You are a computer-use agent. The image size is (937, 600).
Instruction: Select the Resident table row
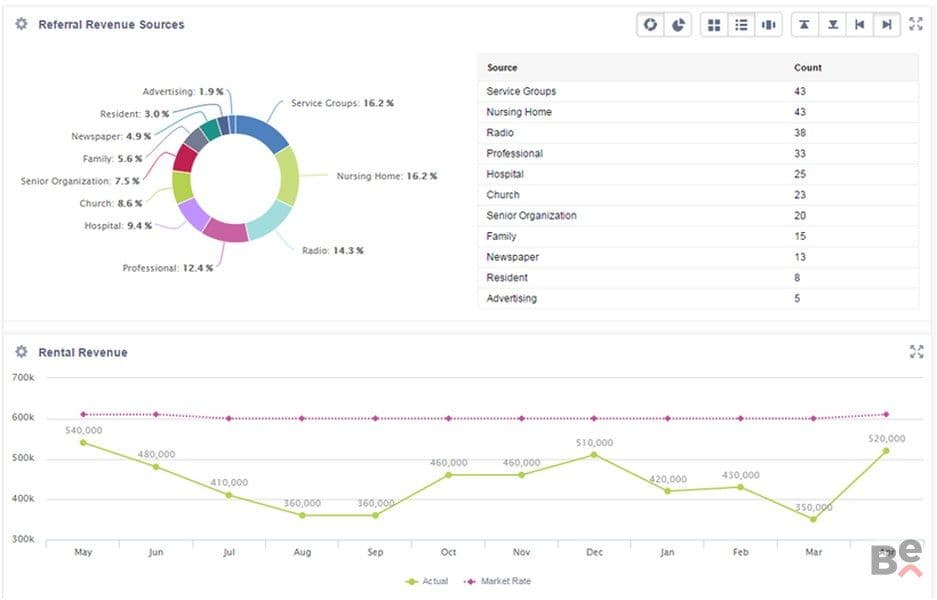click(x=698, y=278)
